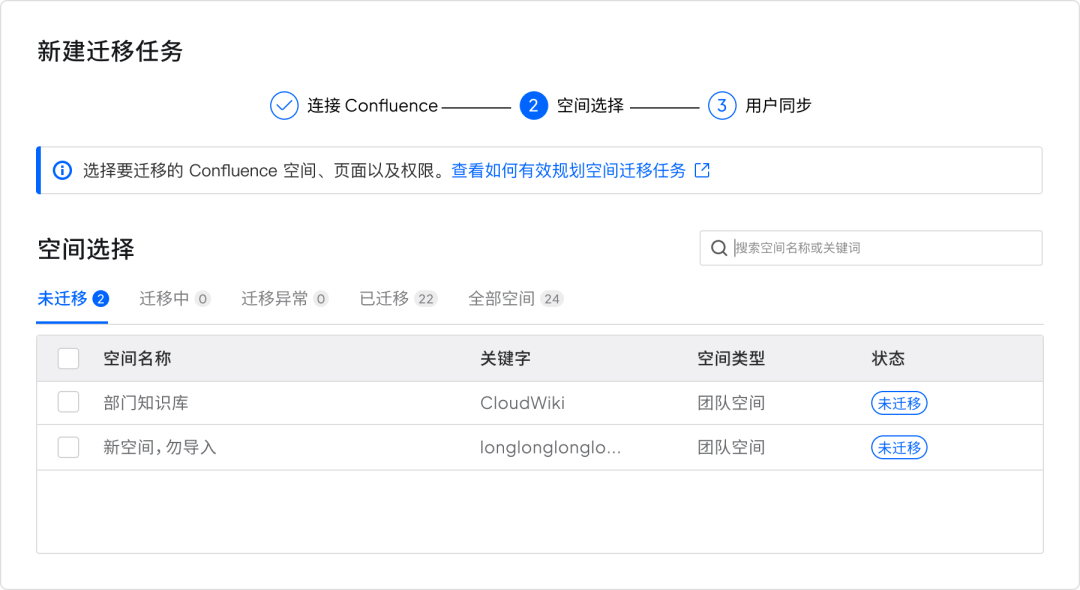Open the 已迁移 tab
Screen dimensions: 1080x590
click(398, 299)
